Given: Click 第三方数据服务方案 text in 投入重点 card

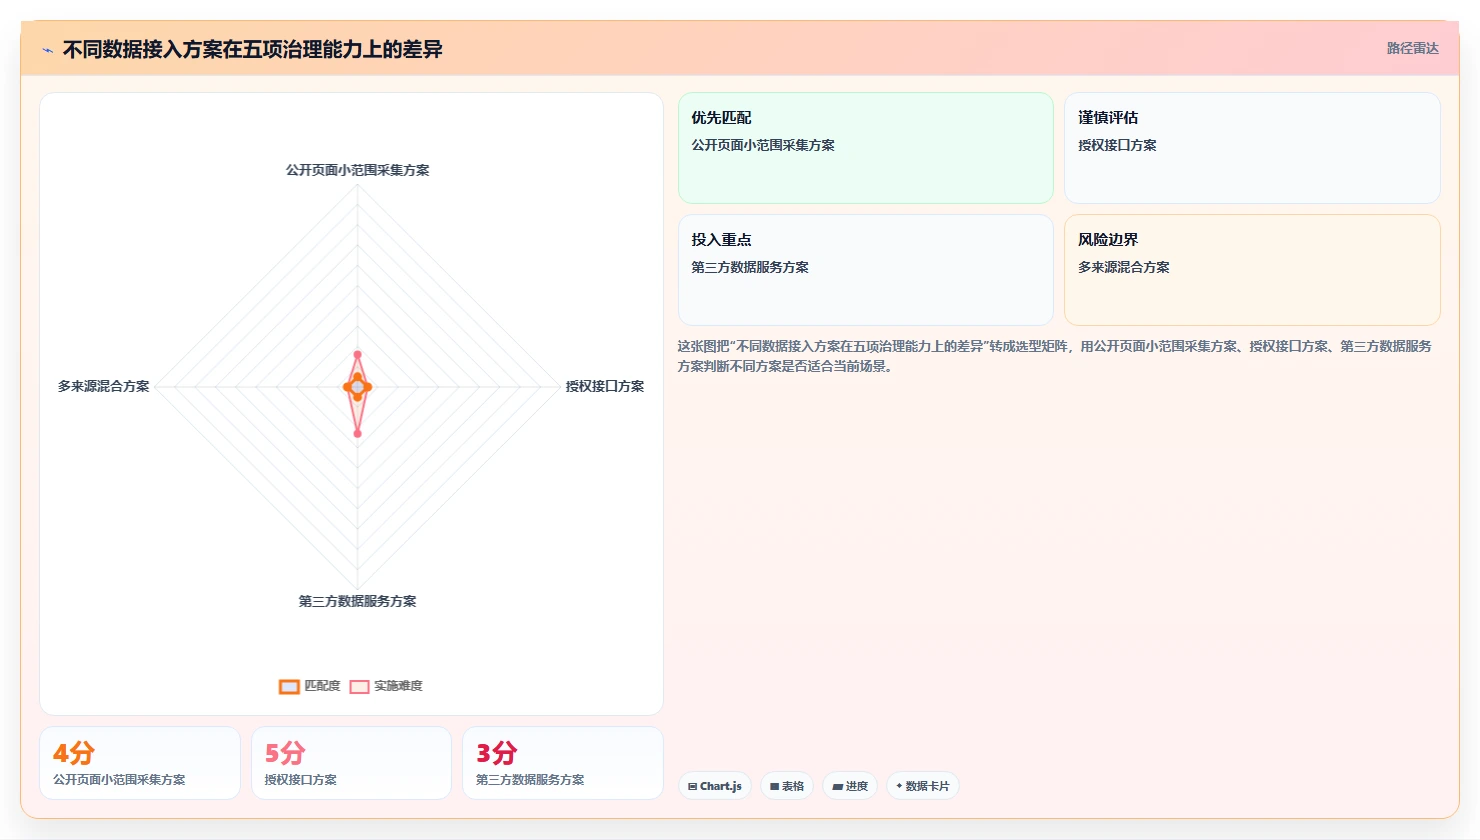Looking at the screenshot, I should pyautogui.click(x=750, y=267).
